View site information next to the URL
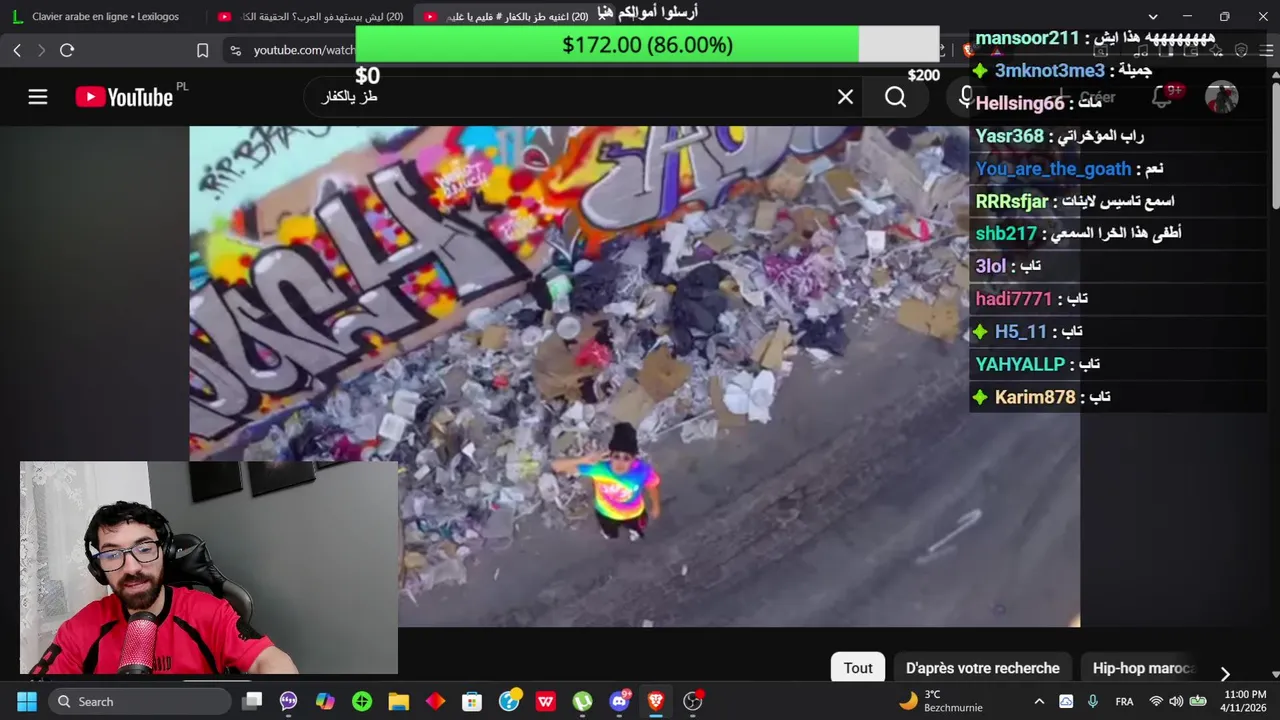 click(235, 50)
